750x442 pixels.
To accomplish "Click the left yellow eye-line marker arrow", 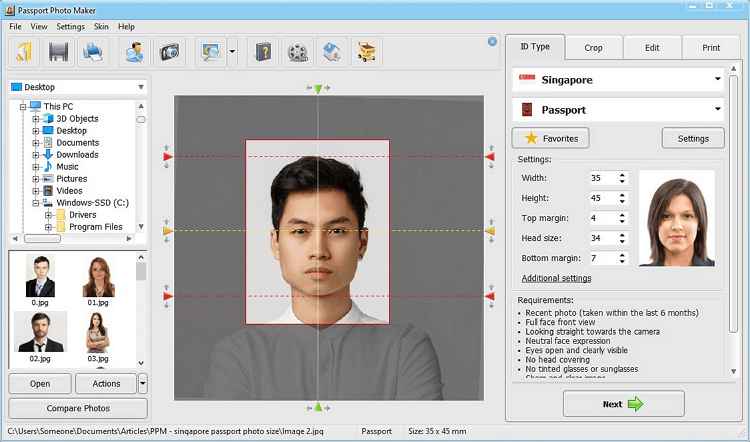I will 167,231.
